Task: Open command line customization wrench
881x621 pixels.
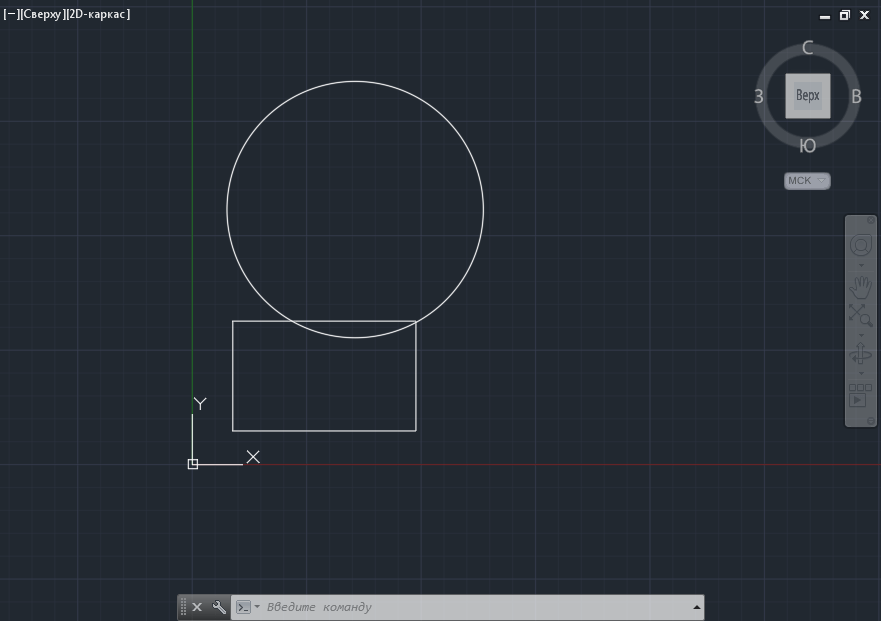Action: point(219,607)
